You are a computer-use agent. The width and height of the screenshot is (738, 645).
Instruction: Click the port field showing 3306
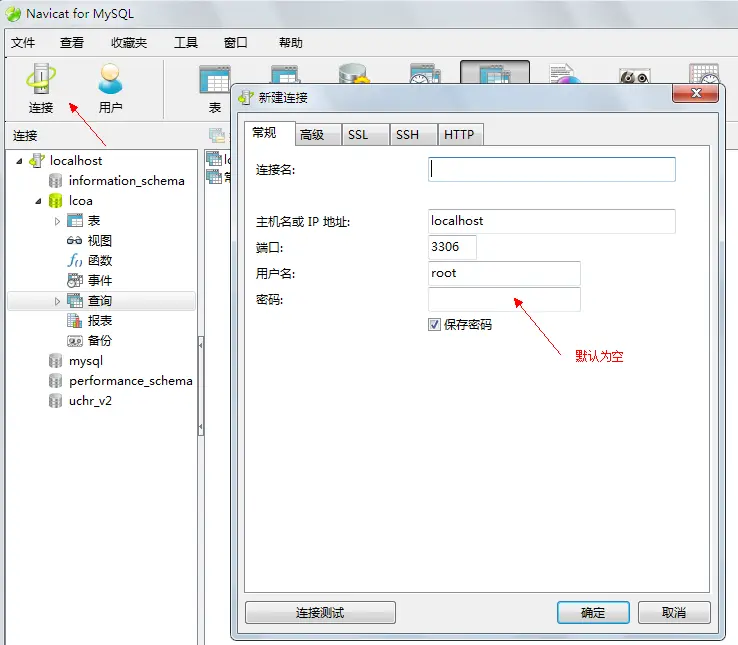point(452,247)
